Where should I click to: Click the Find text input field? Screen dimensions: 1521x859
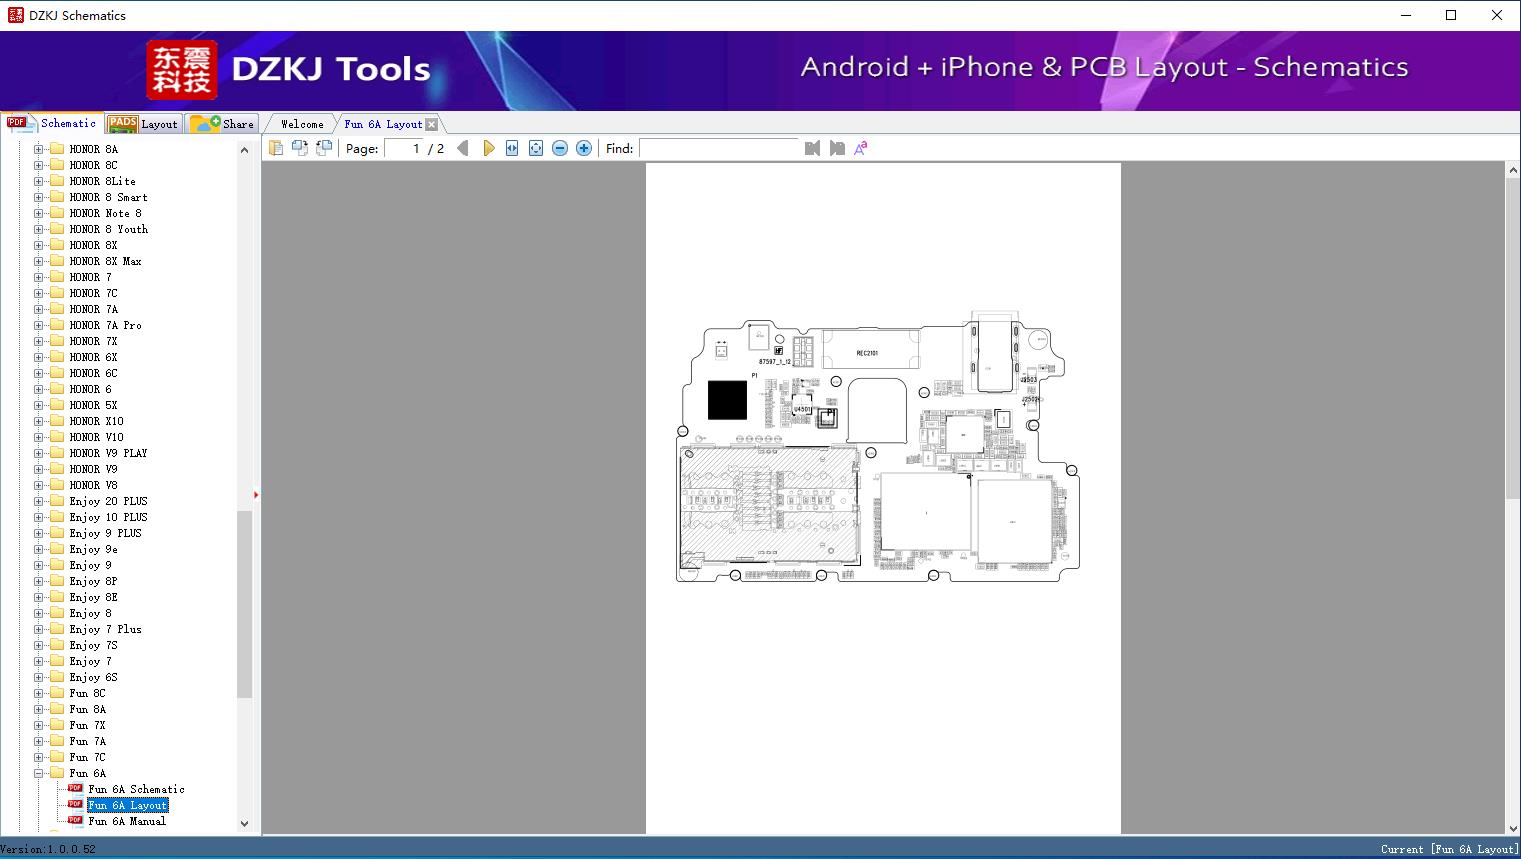720,148
